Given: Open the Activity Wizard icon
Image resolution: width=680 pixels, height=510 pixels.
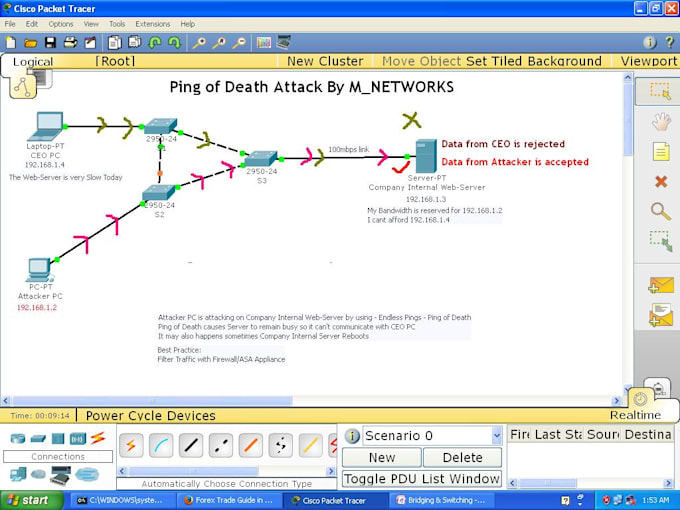Looking at the screenshot, I should point(90,42).
